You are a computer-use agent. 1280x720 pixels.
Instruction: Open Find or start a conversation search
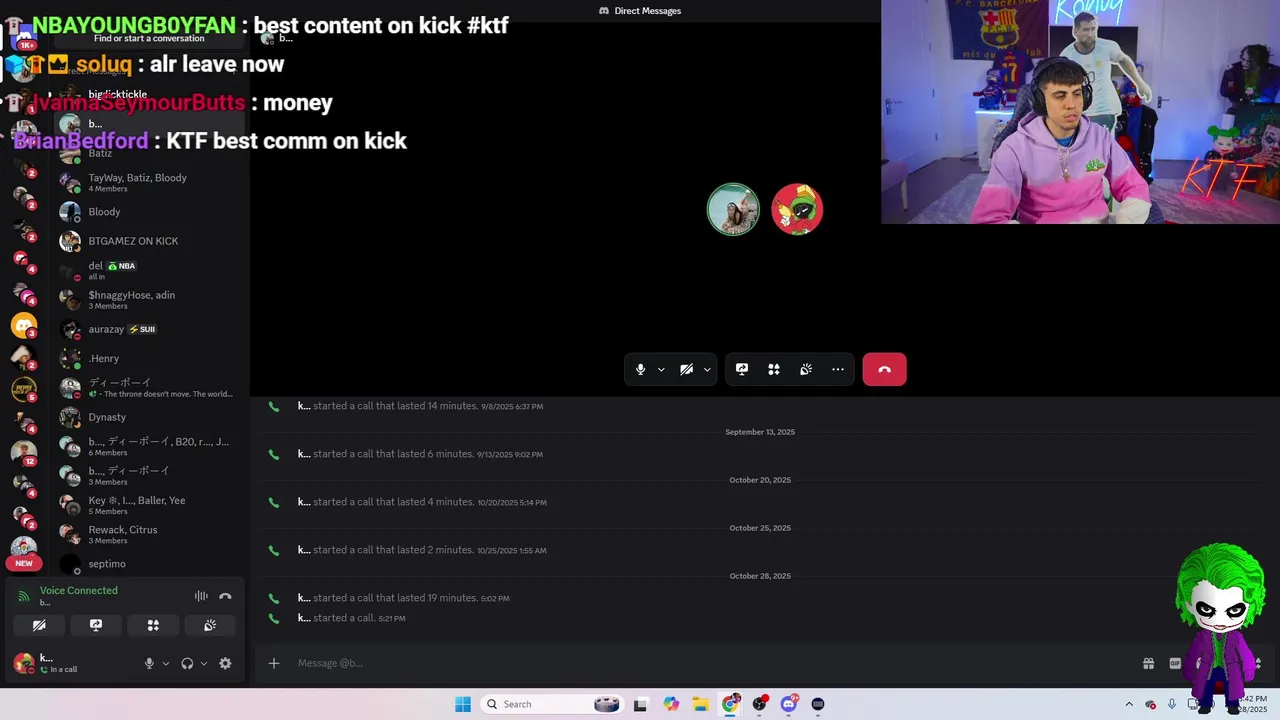coord(149,38)
